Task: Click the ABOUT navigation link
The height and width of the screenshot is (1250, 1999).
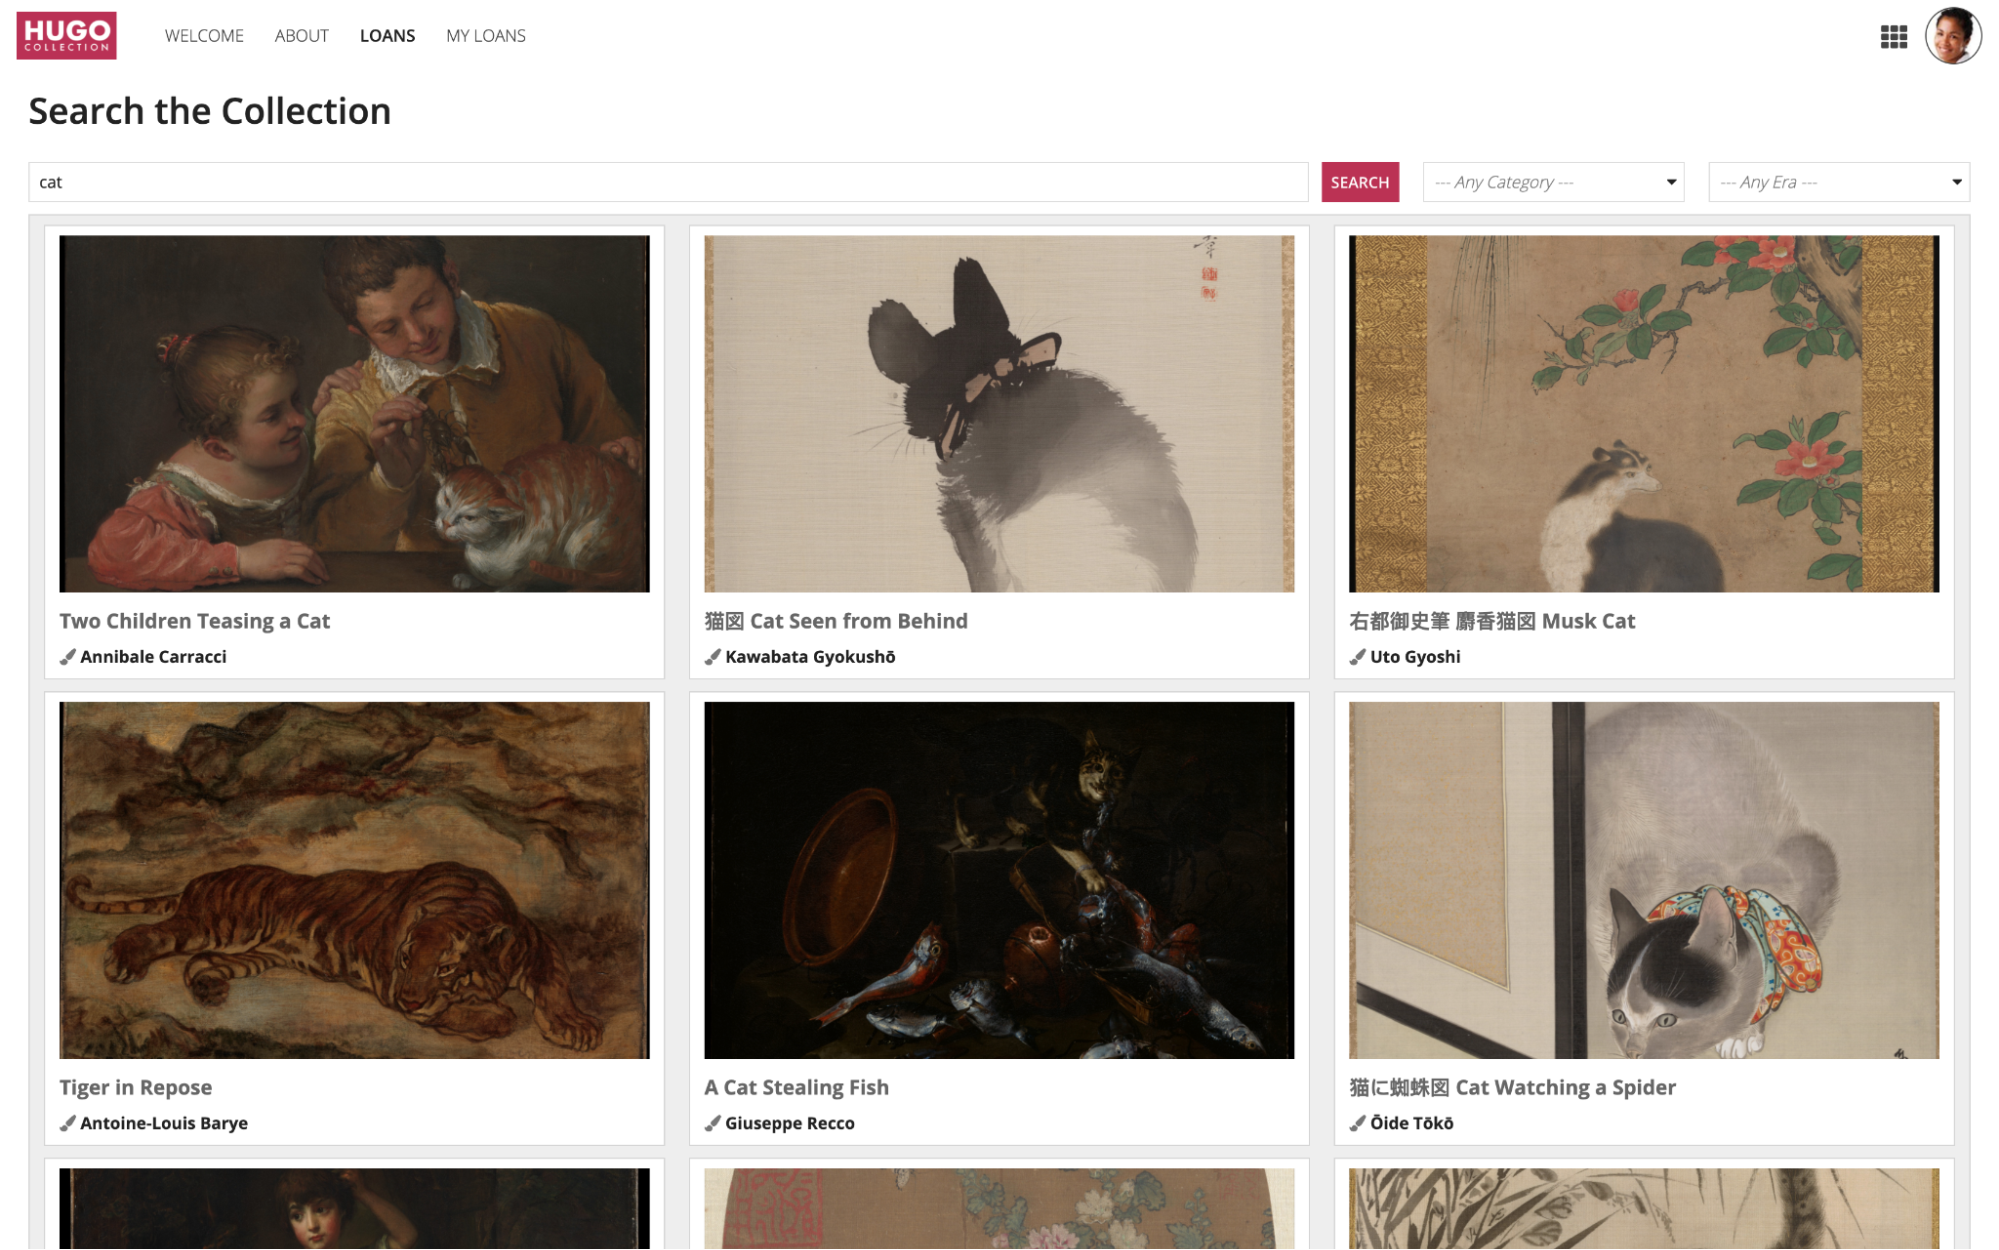Action: [301, 33]
